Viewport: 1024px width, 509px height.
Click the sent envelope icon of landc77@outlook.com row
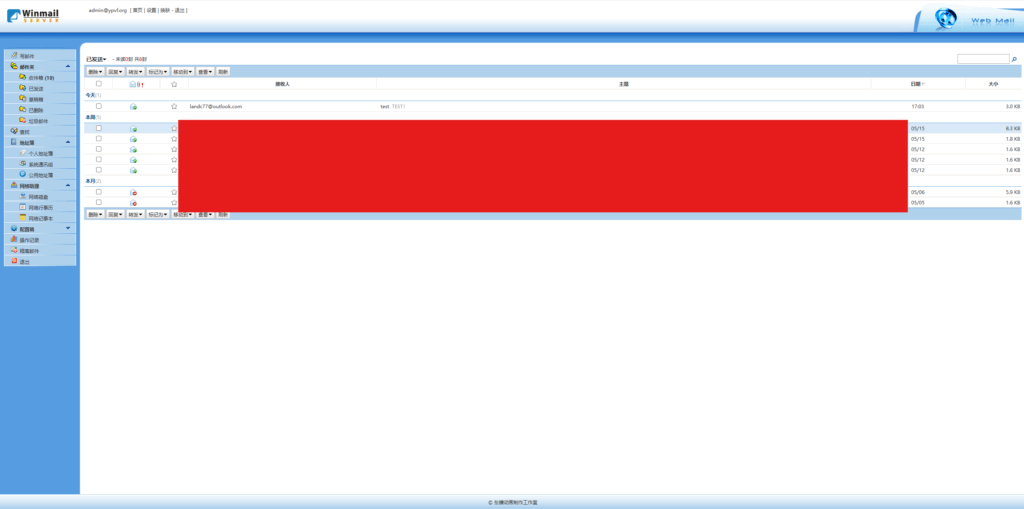(x=133, y=107)
